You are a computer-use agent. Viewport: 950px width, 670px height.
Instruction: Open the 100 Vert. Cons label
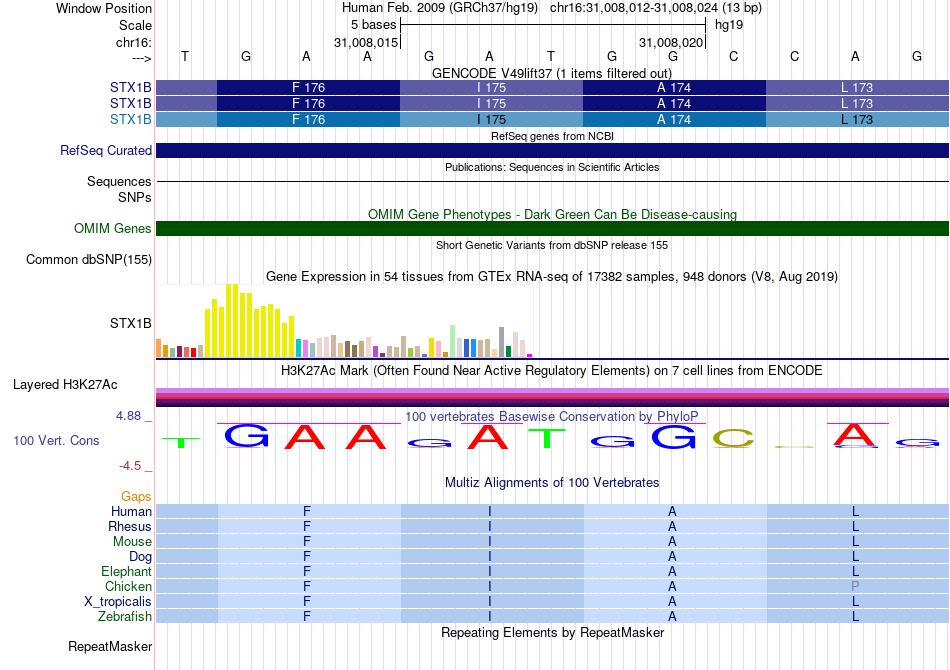coord(56,440)
